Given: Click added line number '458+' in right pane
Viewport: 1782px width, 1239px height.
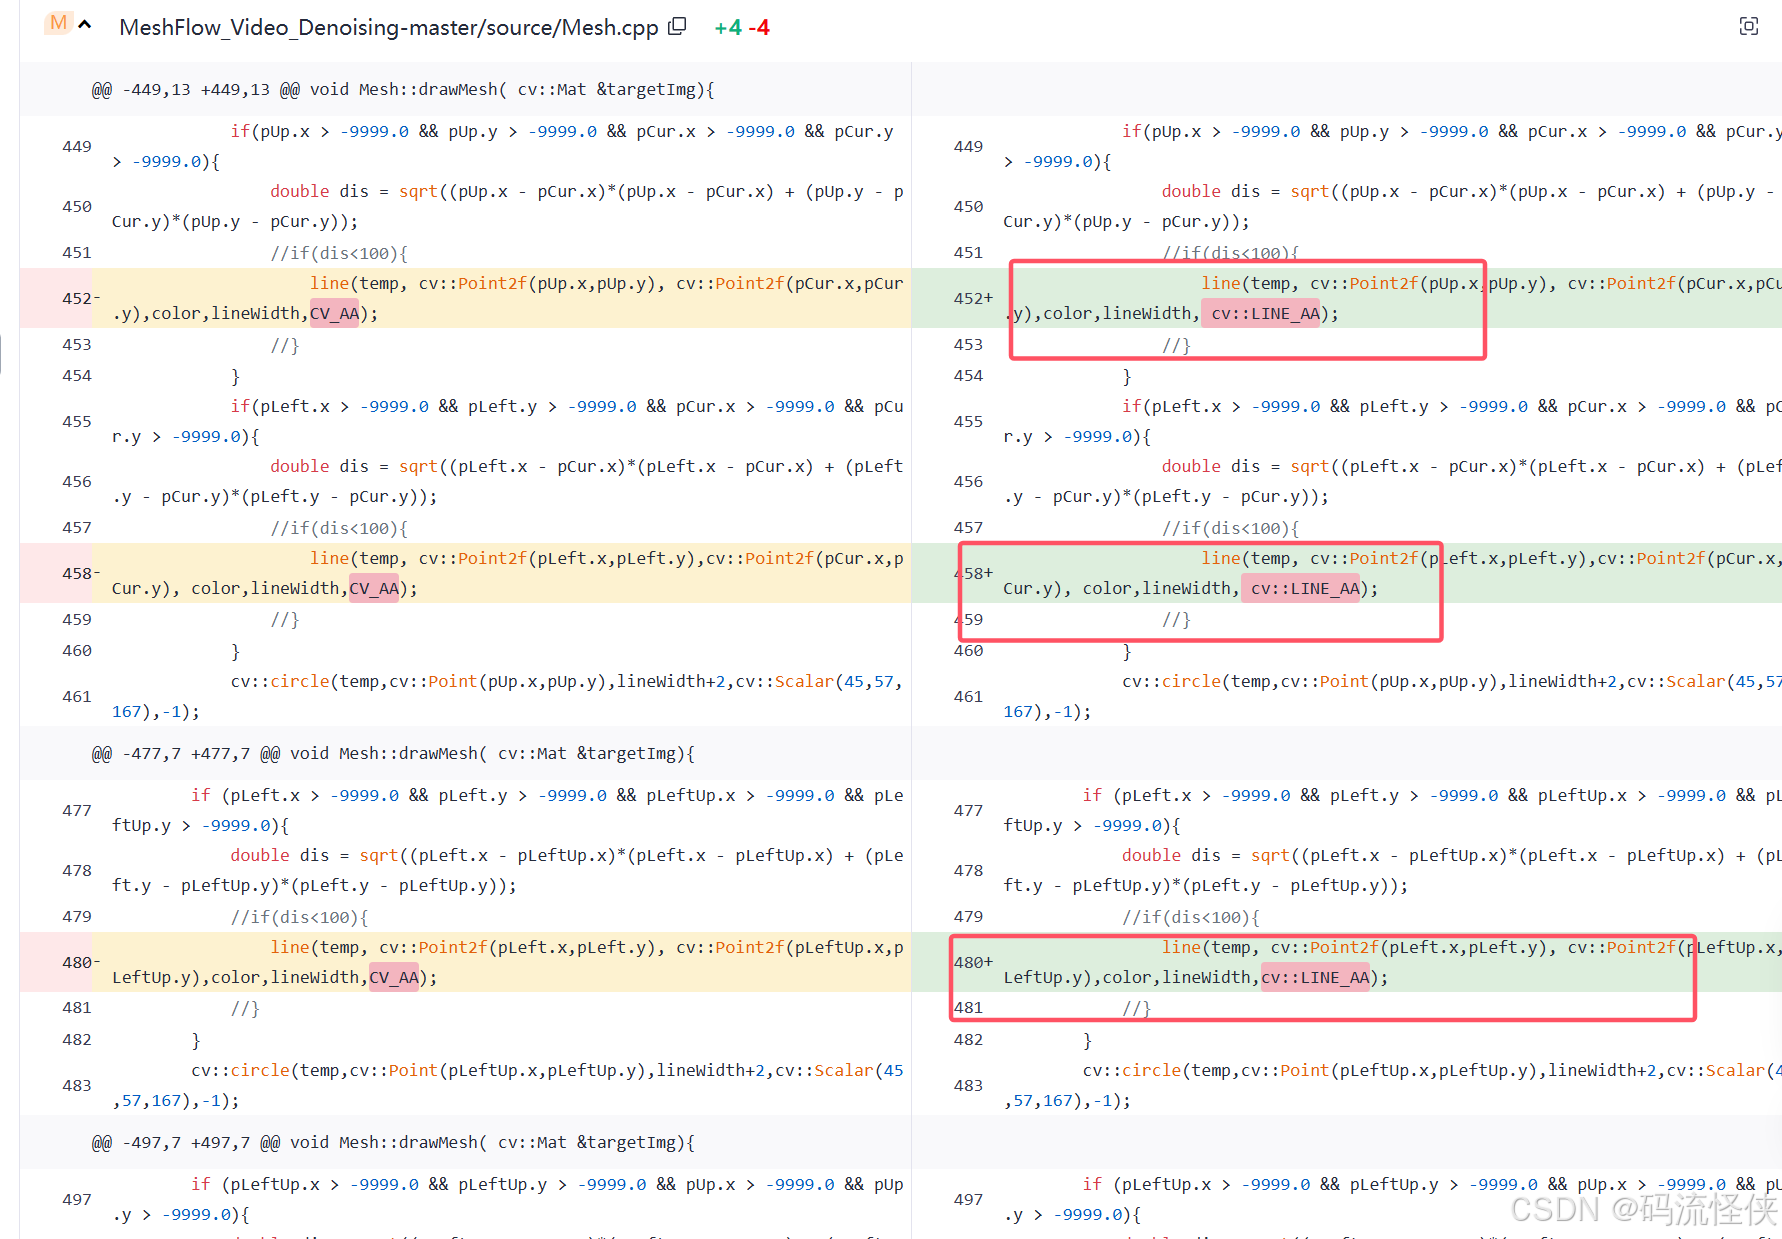Looking at the screenshot, I should point(973,573).
